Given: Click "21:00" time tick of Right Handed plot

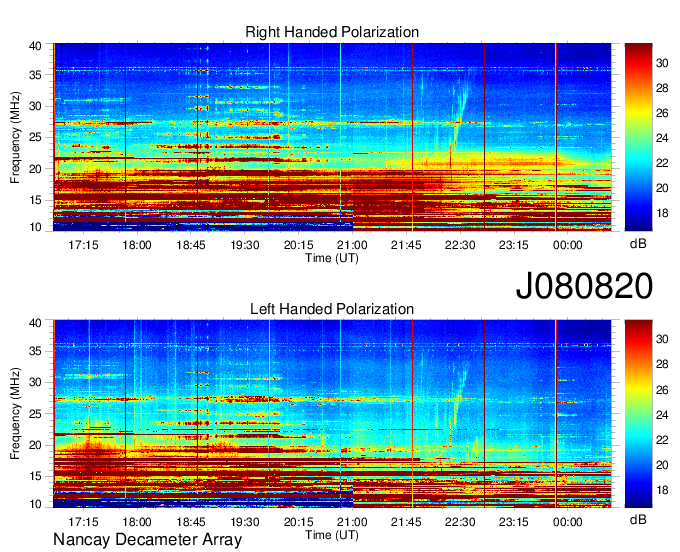Looking at the screenshot, I should [352, 245].
